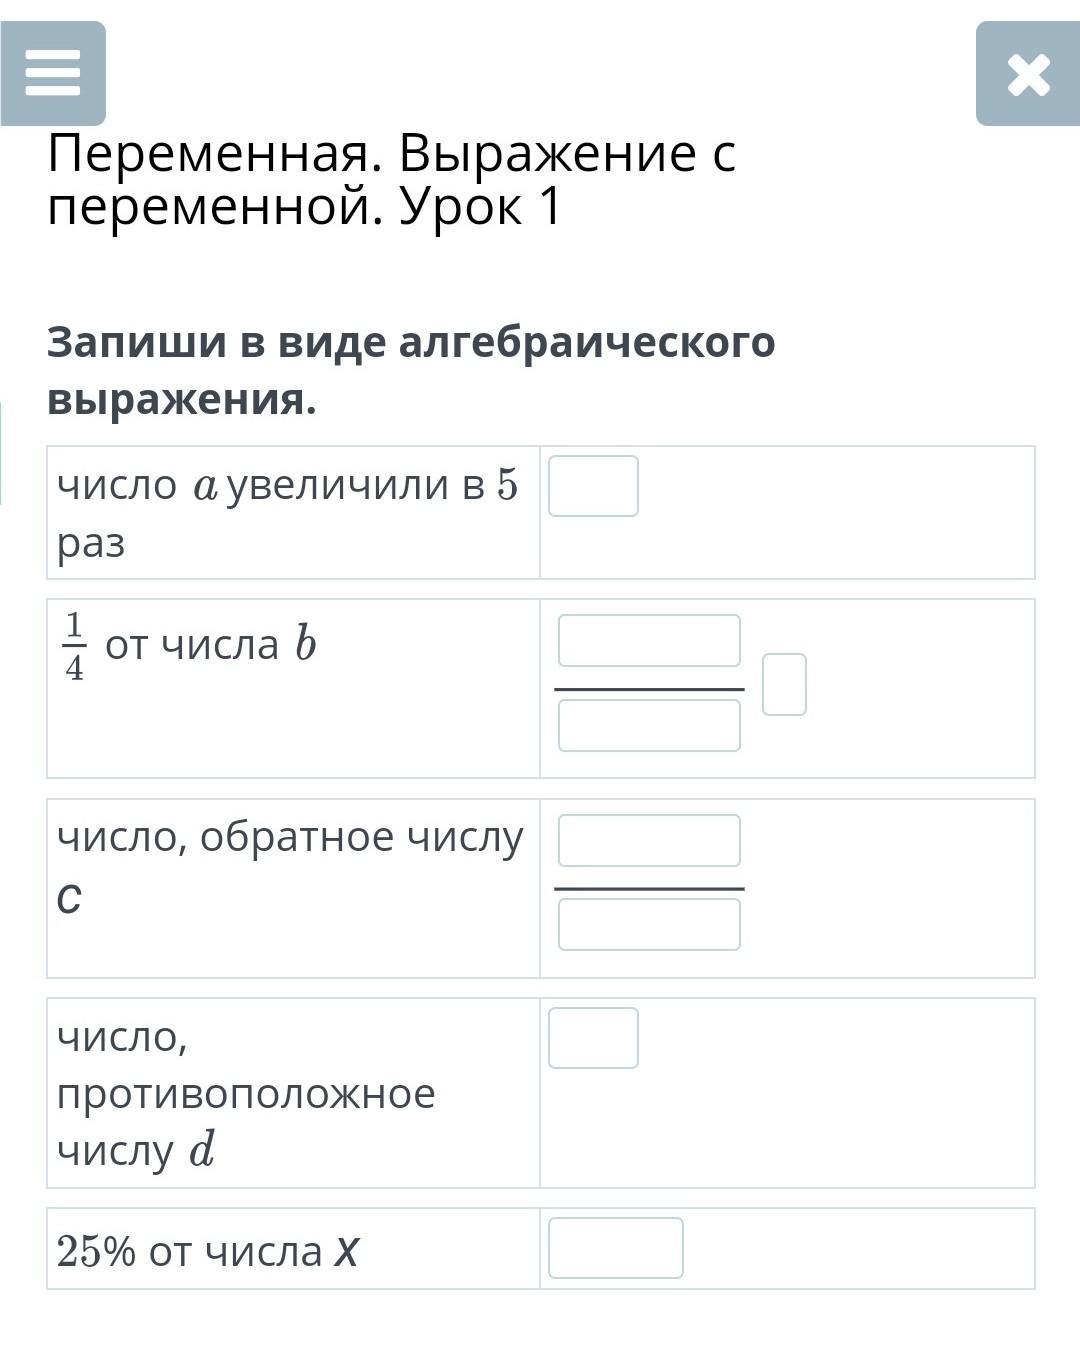Select numerator field for '1/4 от числа b'
This screenshot has width=1080, height=1365.
[x=649, y=641]
